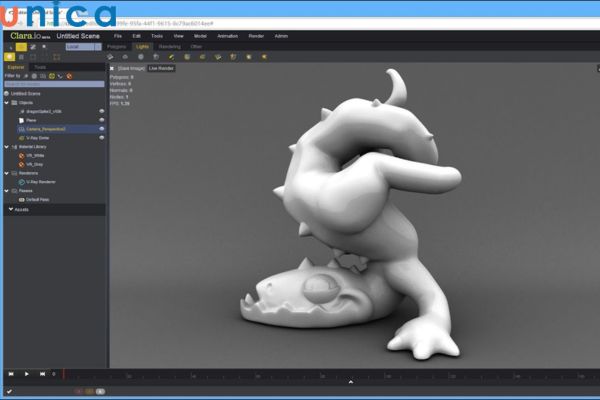
Task: Open the Render menu
Action: point(255,35)
